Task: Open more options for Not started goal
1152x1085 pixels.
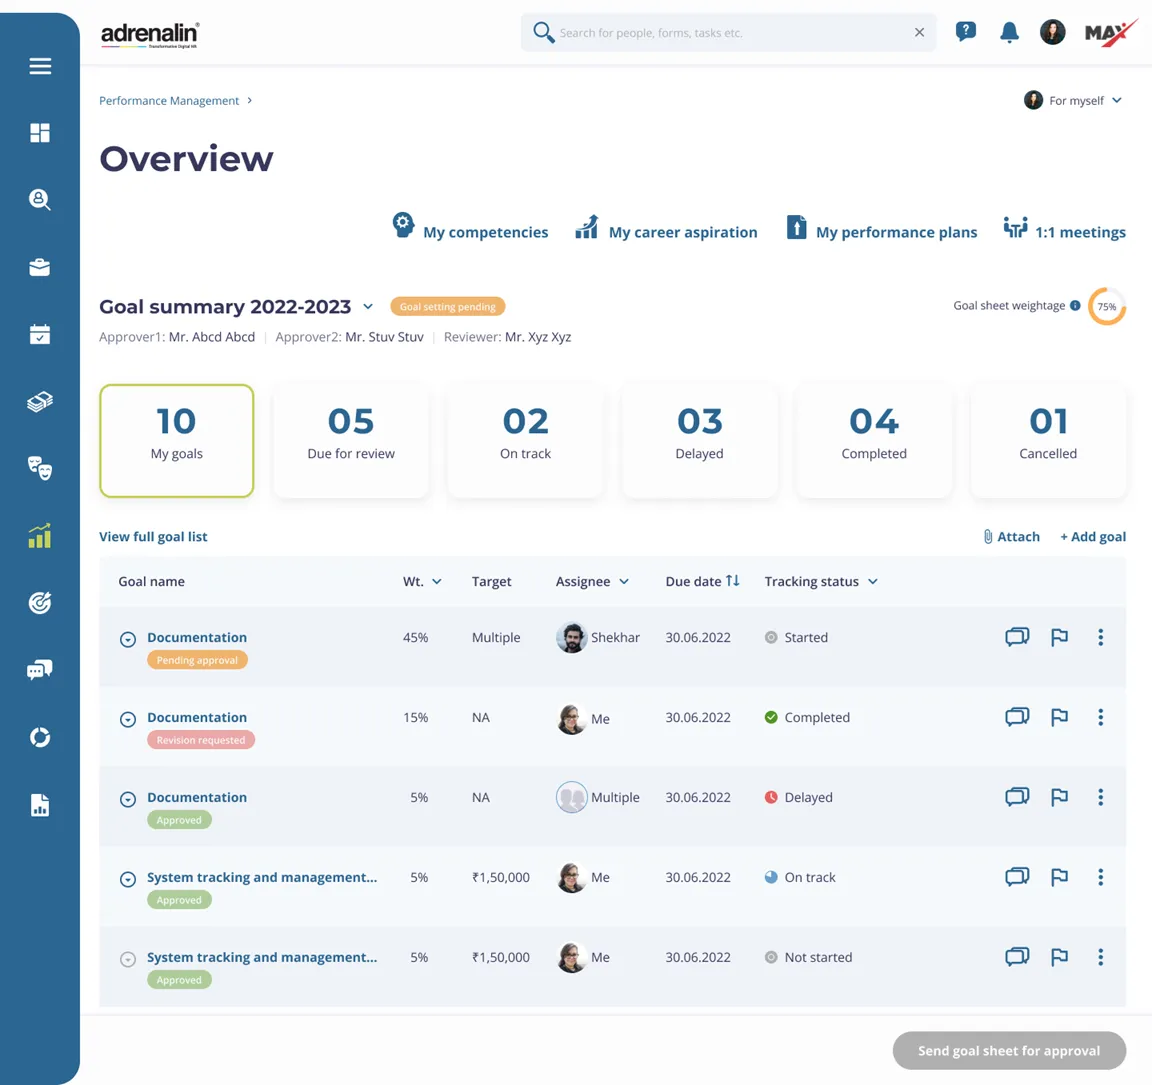Action: tap(1100, 957)
